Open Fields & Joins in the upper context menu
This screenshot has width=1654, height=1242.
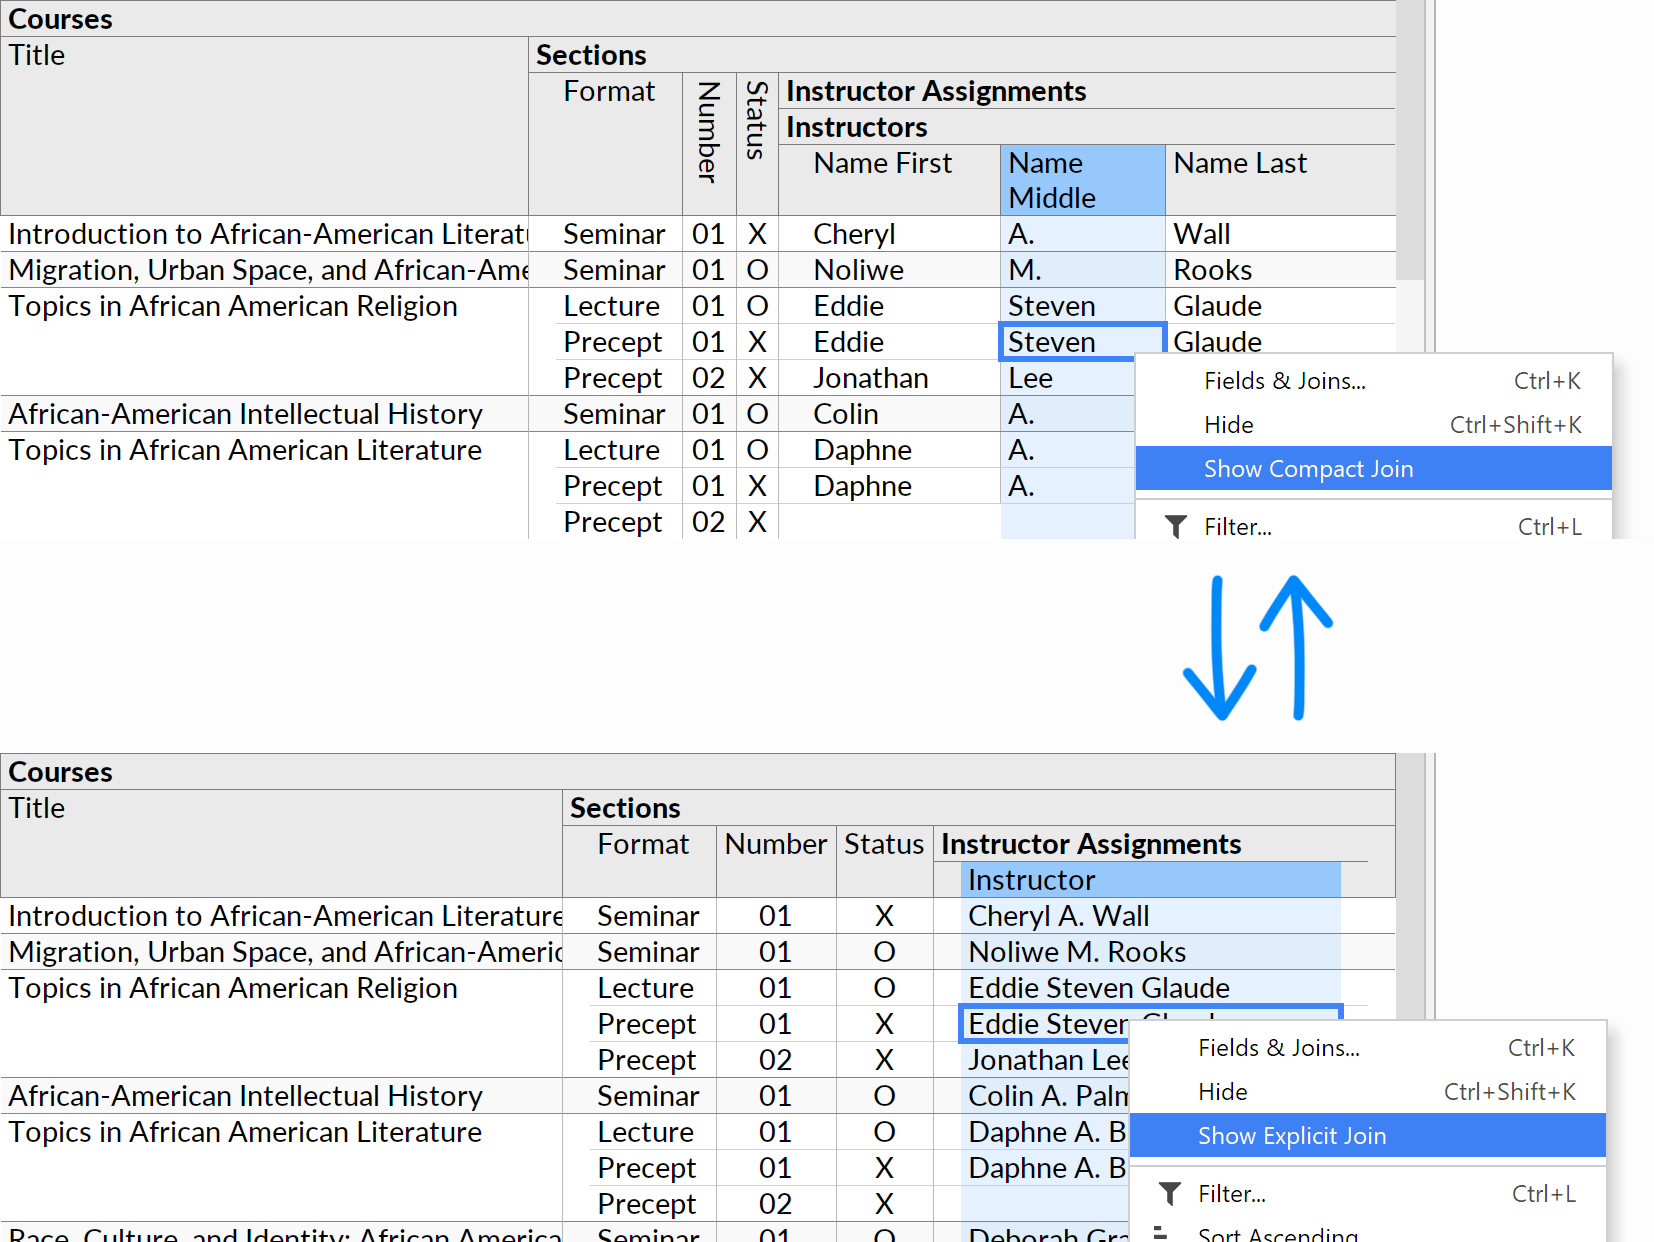pyautogui.click(x=1284, y=381)
